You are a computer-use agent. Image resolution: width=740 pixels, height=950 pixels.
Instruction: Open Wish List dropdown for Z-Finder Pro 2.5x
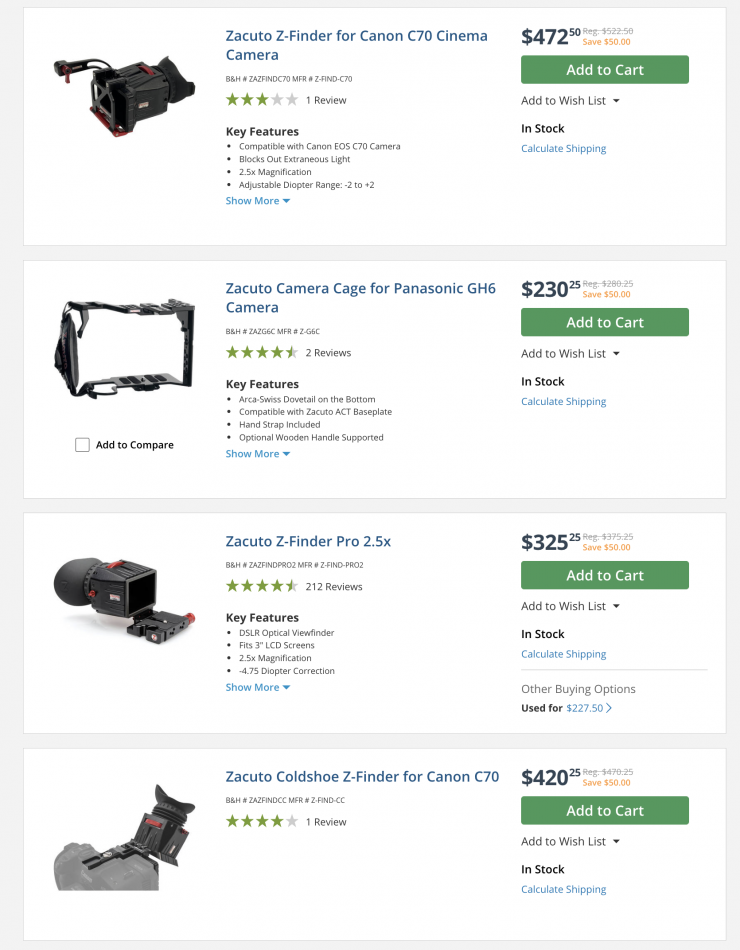click(x=570, y=606)
